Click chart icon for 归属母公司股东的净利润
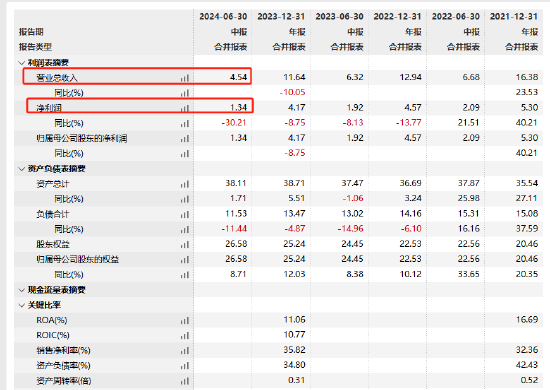This screenshot has width=550, height=390. click(x=185, y=139)
